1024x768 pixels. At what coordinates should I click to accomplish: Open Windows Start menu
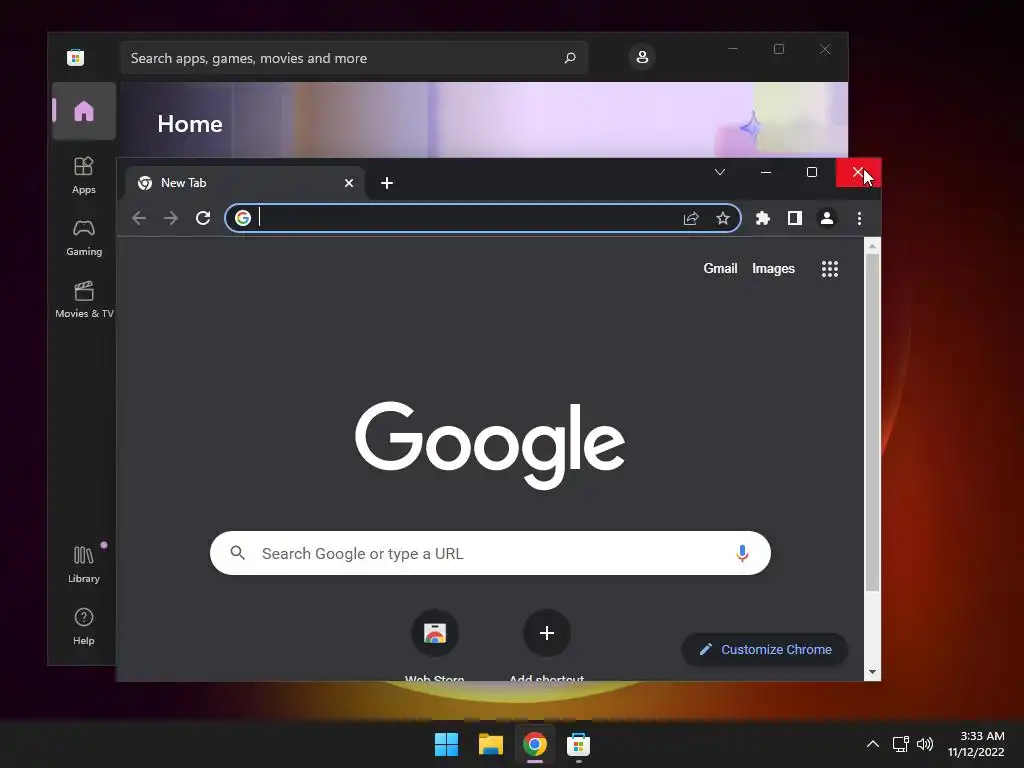[x=446, y=744]
